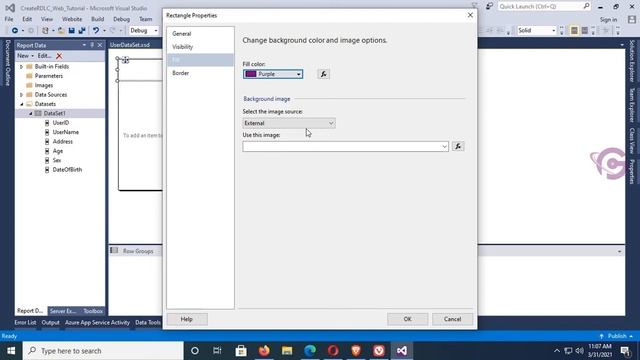640x360 pixels.
Task: Click Edit... in Report Data toolbar
Action: click(44, 56)
